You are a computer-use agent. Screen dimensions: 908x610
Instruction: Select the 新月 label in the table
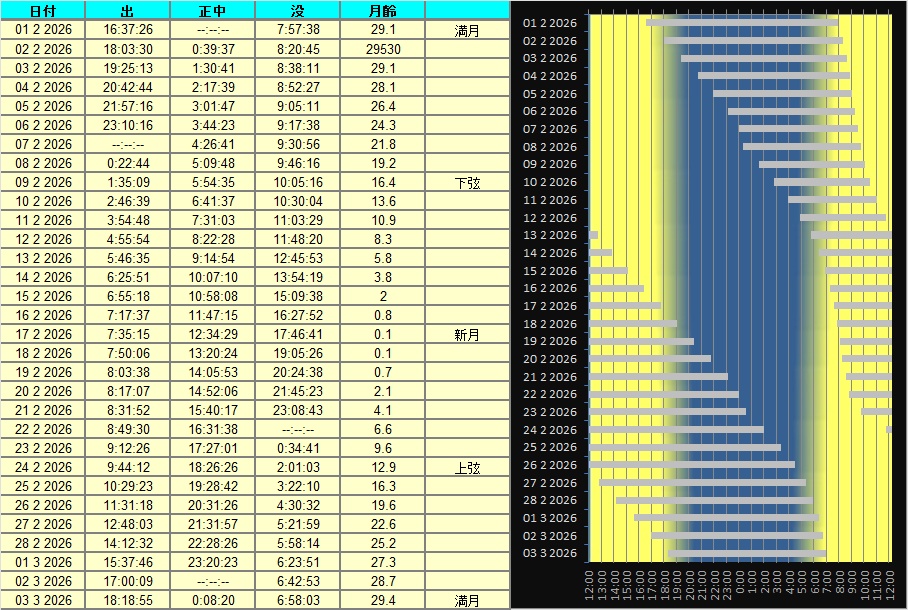pyautogui.click(x=467, y=335)
